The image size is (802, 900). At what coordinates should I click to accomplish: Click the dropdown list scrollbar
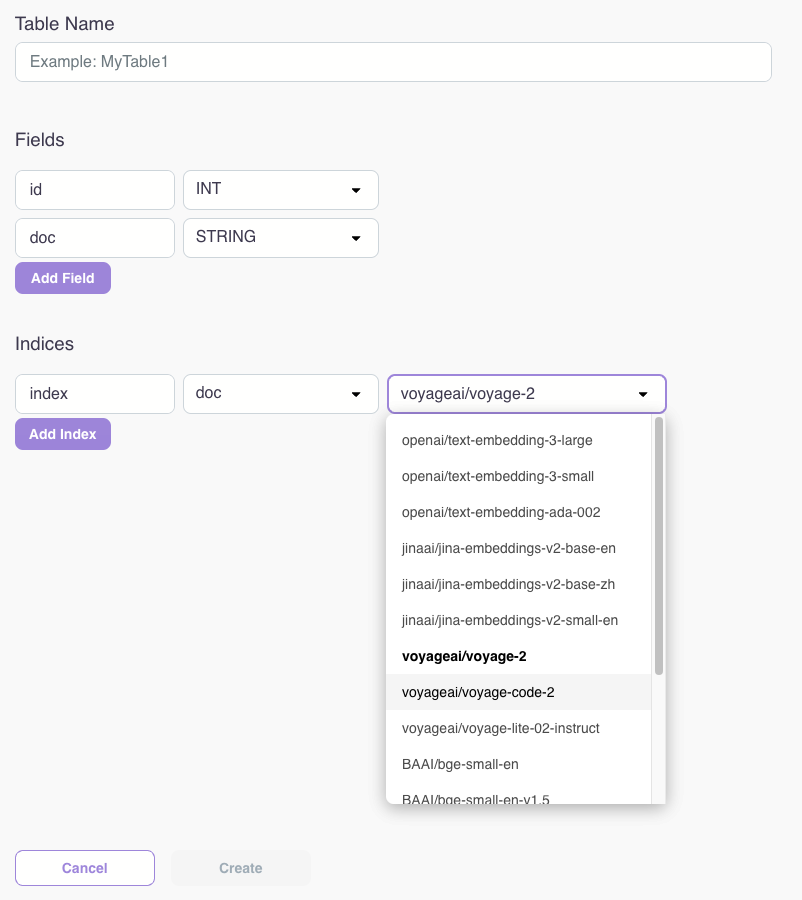(659, 546)
